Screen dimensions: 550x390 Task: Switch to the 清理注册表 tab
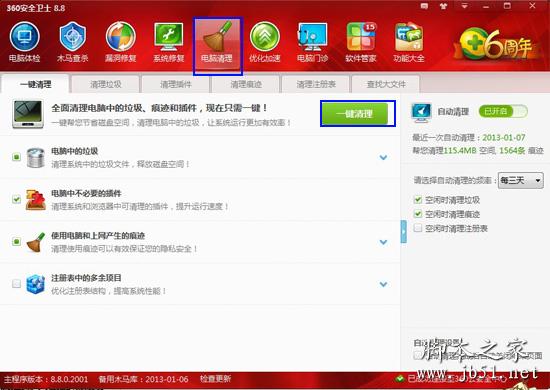point(316,84)
